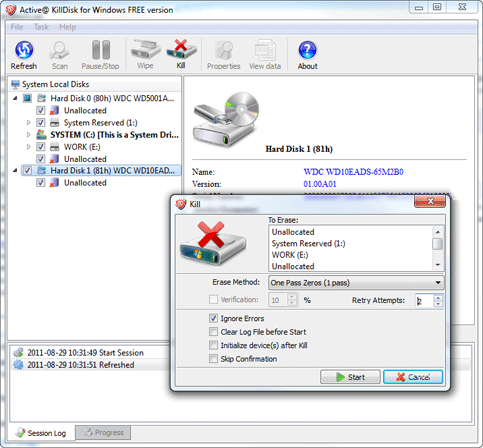Click the Kill toolbar icon
Image resolution: width=483 pixels, height=448 pixels.
(x=181, y=49)
